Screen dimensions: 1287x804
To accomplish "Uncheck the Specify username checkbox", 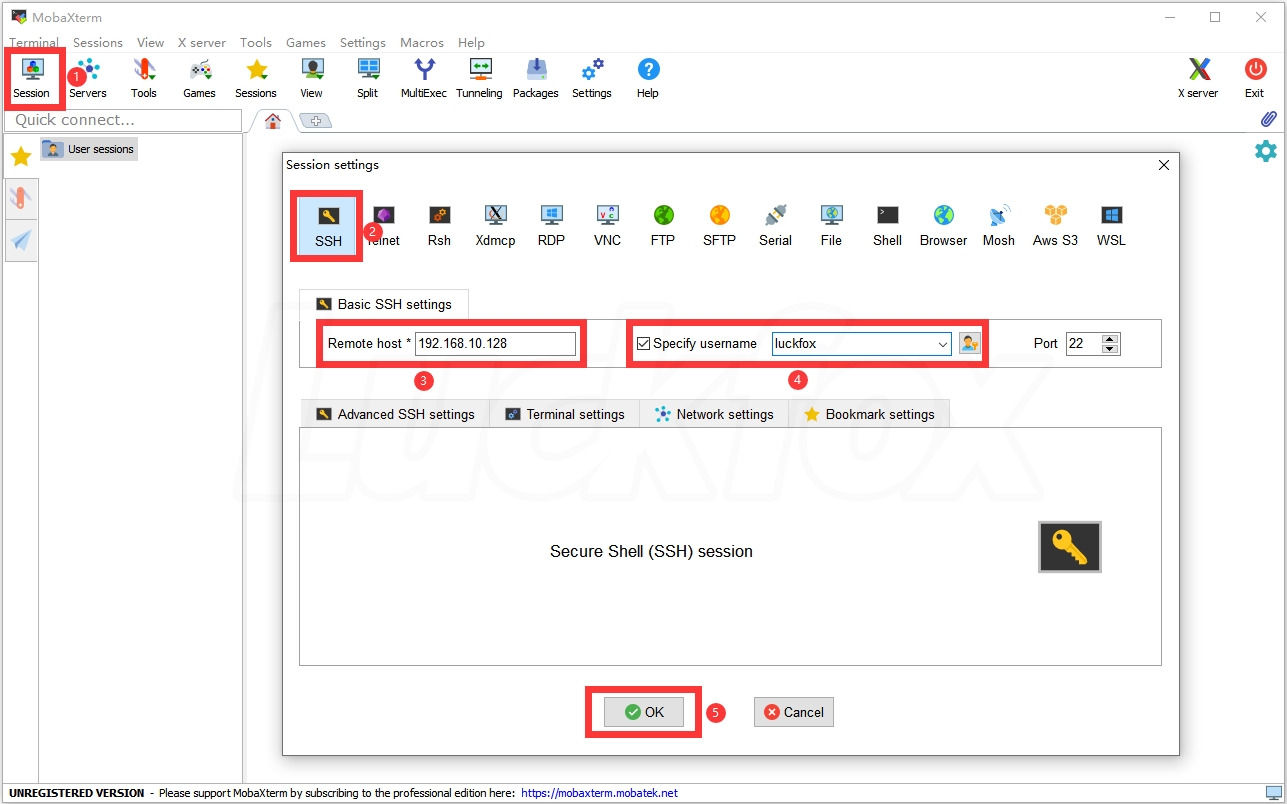I will coord(644,344).
